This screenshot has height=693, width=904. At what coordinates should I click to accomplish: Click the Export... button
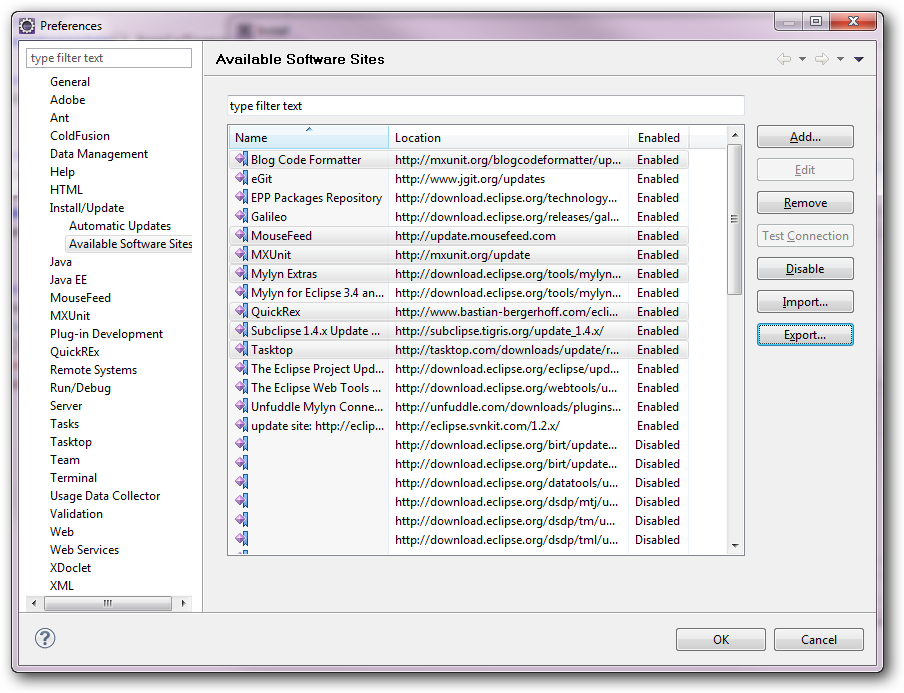(805, 335)
